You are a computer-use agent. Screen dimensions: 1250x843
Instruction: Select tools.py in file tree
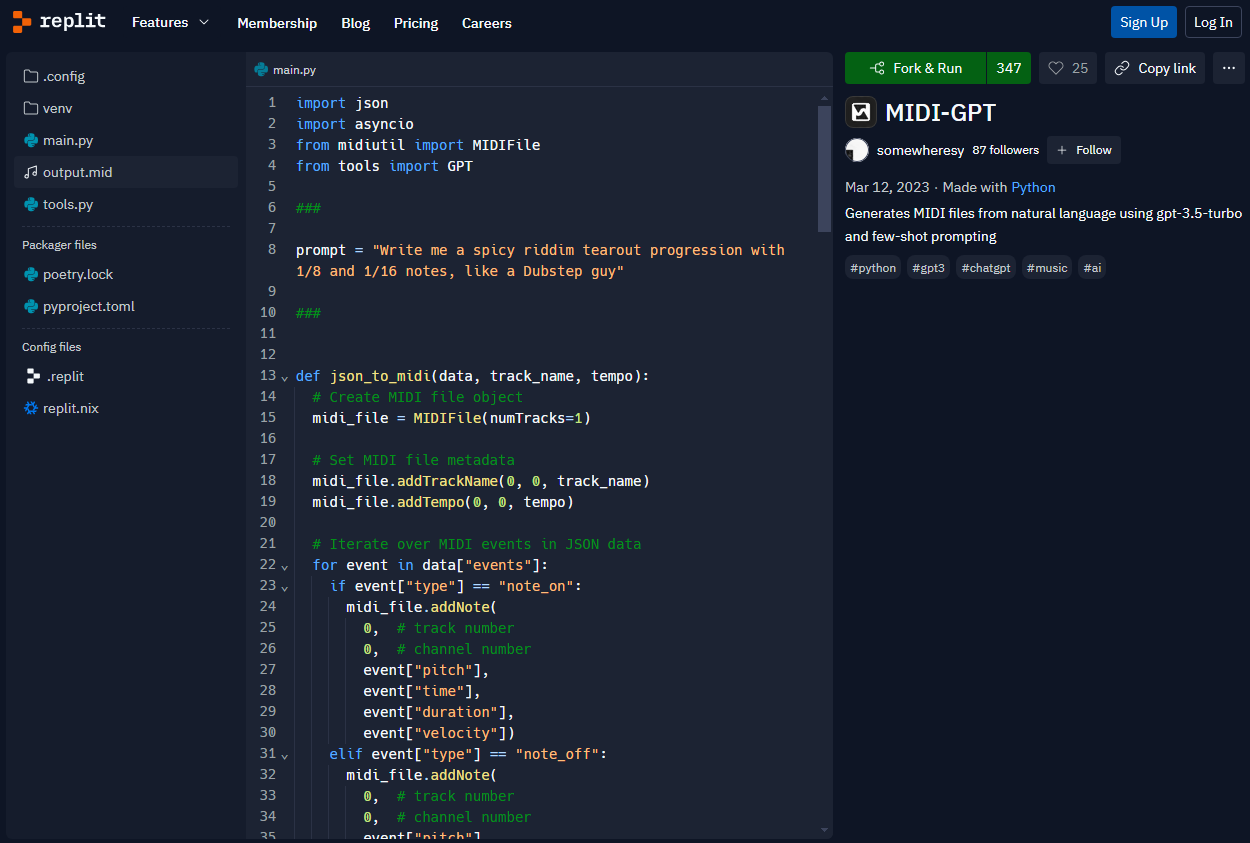pos(126,204)
